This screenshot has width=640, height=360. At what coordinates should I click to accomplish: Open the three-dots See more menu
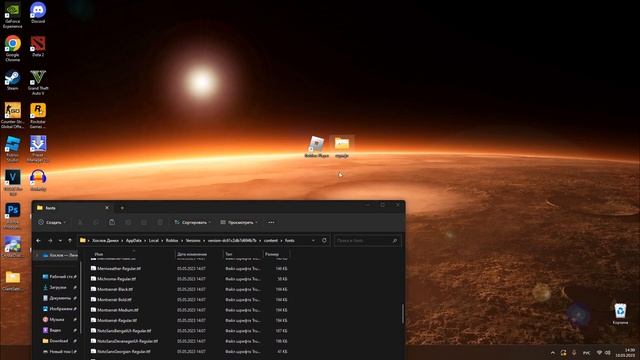(271, 222)
